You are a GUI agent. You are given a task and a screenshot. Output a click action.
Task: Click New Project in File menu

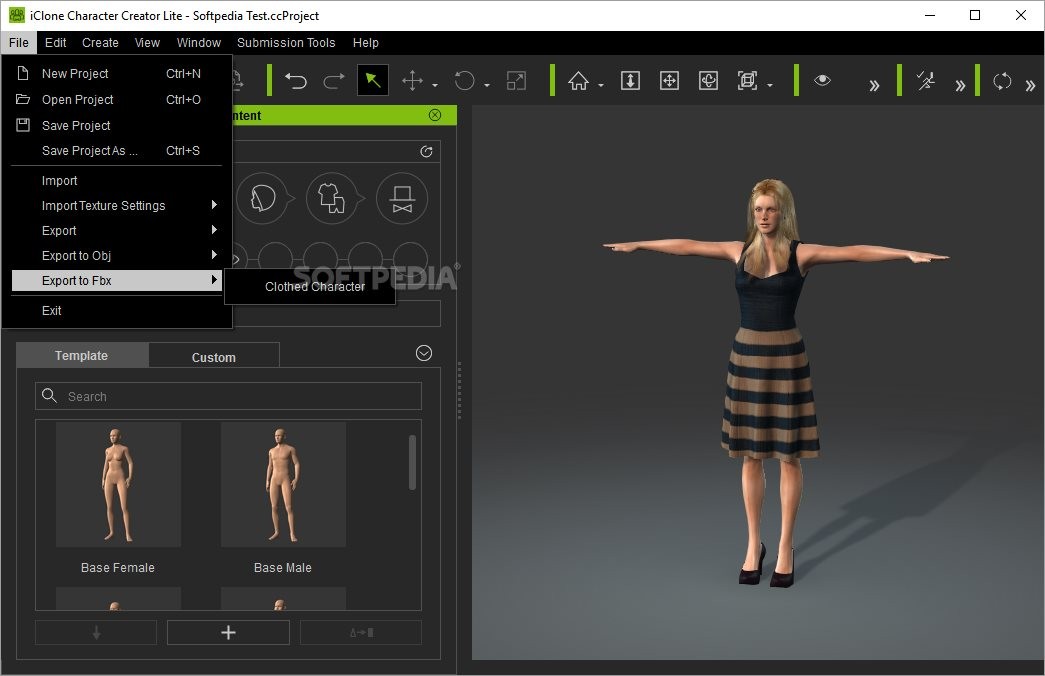(x=117, y=73)
